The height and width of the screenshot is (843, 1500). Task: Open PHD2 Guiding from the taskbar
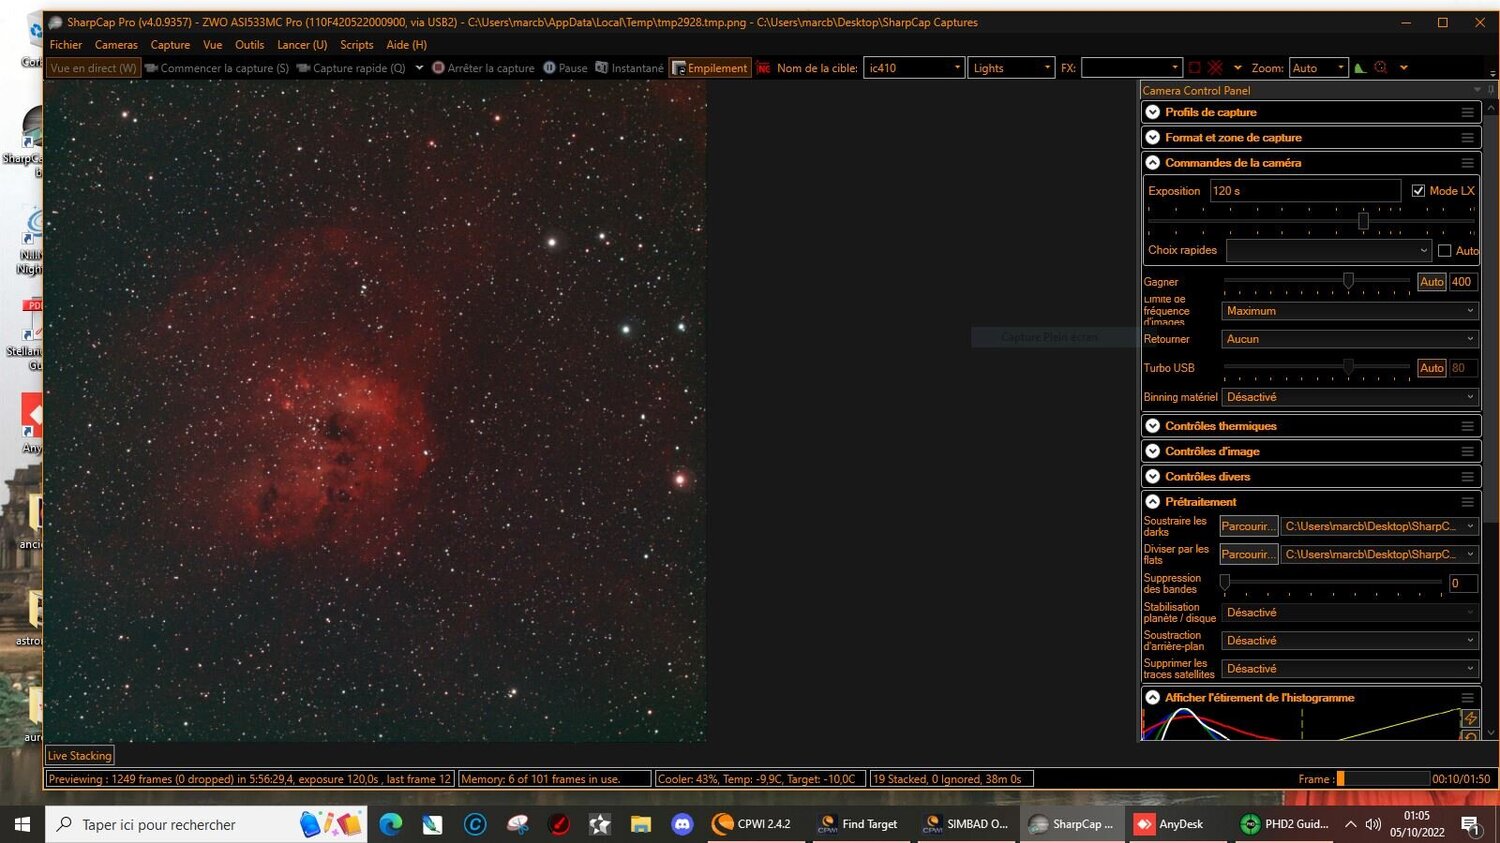pos(1285,824)
